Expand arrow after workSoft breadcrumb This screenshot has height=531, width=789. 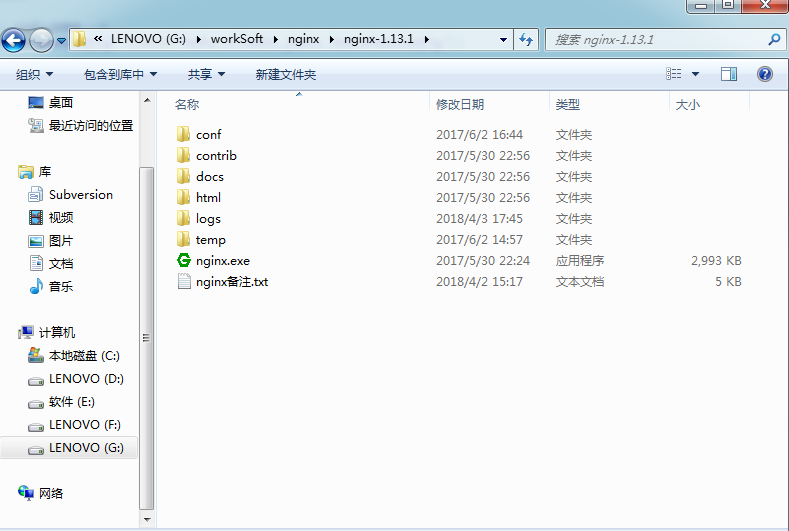[276, 39]
